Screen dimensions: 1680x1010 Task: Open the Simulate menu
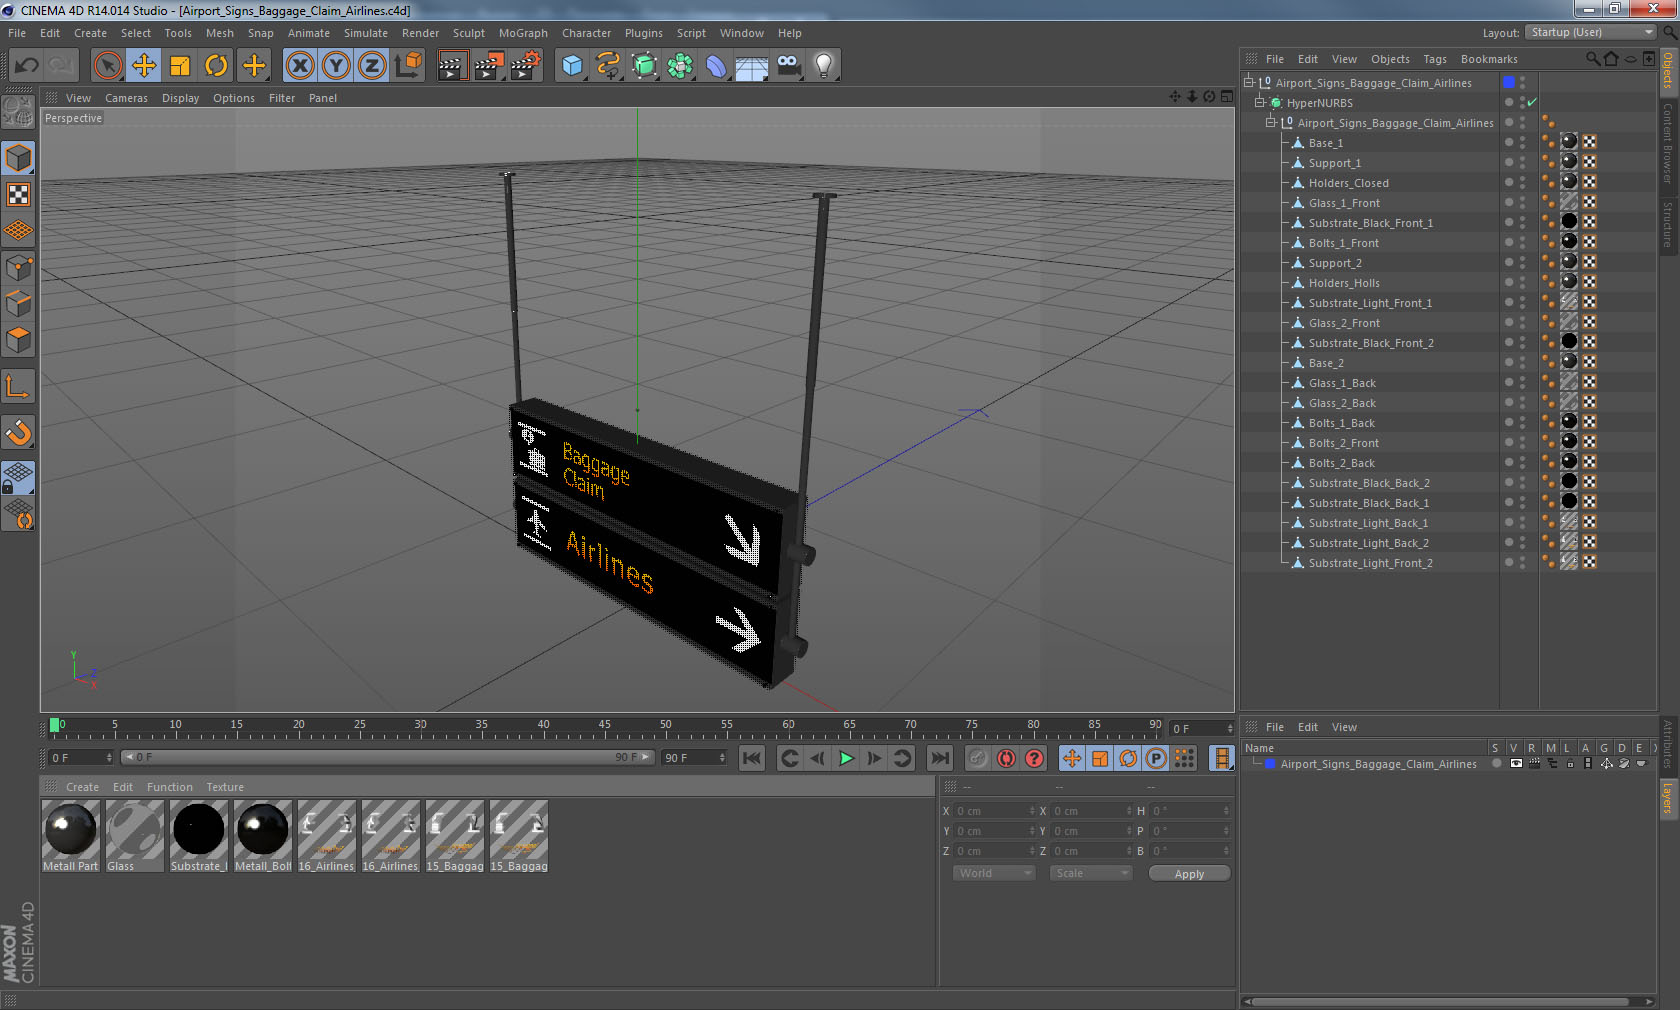pos(366,33)
